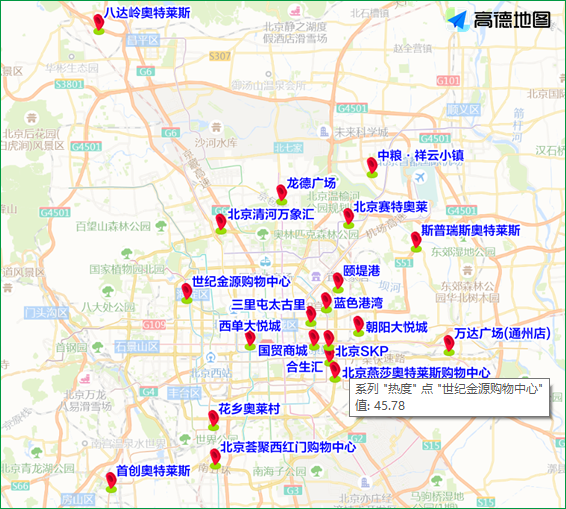Select the 北京SKP marker pin

point(328,340)
